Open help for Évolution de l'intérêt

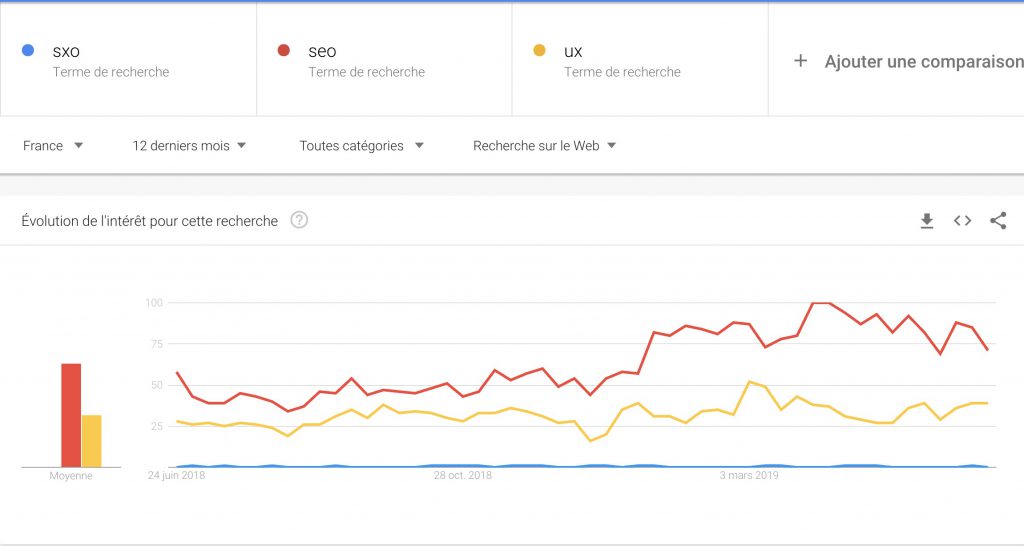click(x=299, y=220)
